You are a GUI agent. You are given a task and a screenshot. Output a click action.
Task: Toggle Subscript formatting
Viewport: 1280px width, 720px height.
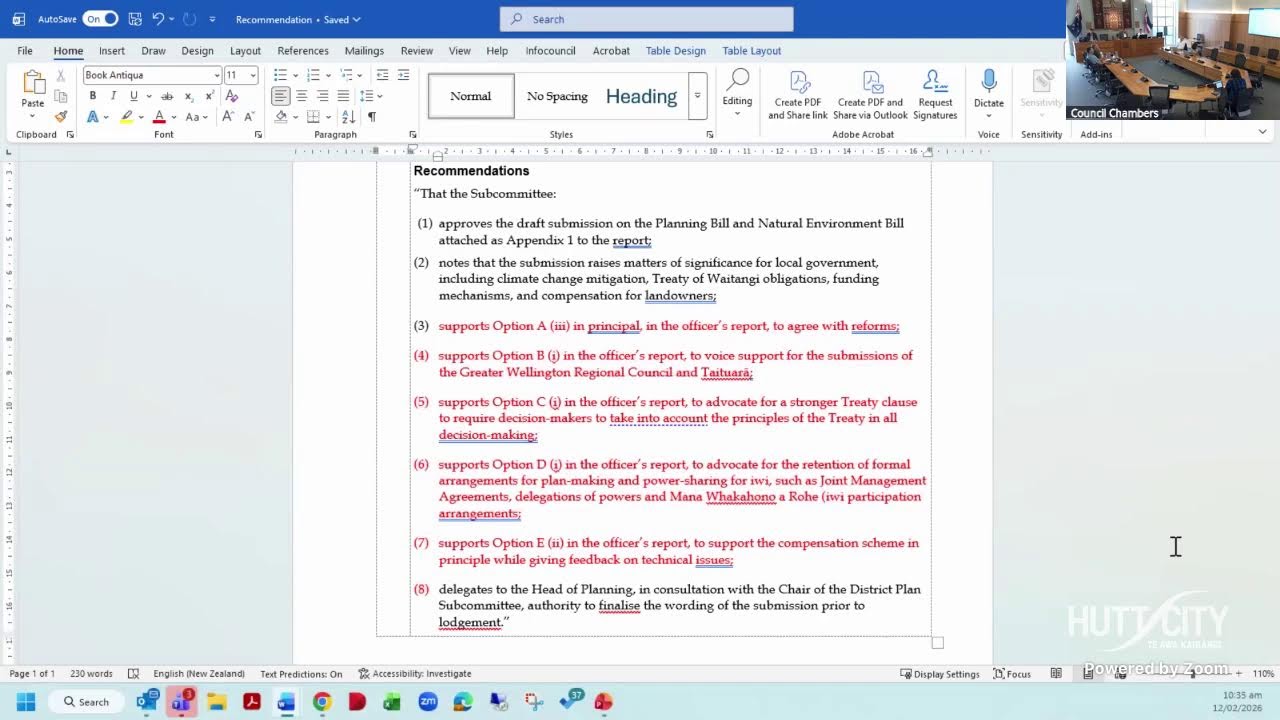point(188,96)
